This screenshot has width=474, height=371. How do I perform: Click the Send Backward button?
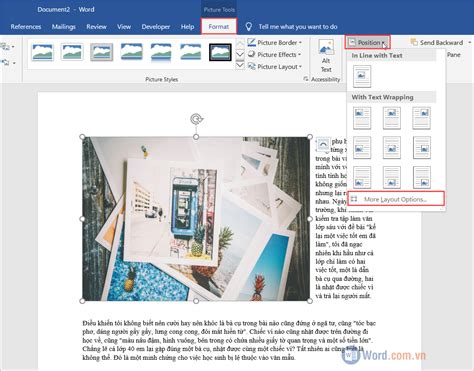[437, 42]
